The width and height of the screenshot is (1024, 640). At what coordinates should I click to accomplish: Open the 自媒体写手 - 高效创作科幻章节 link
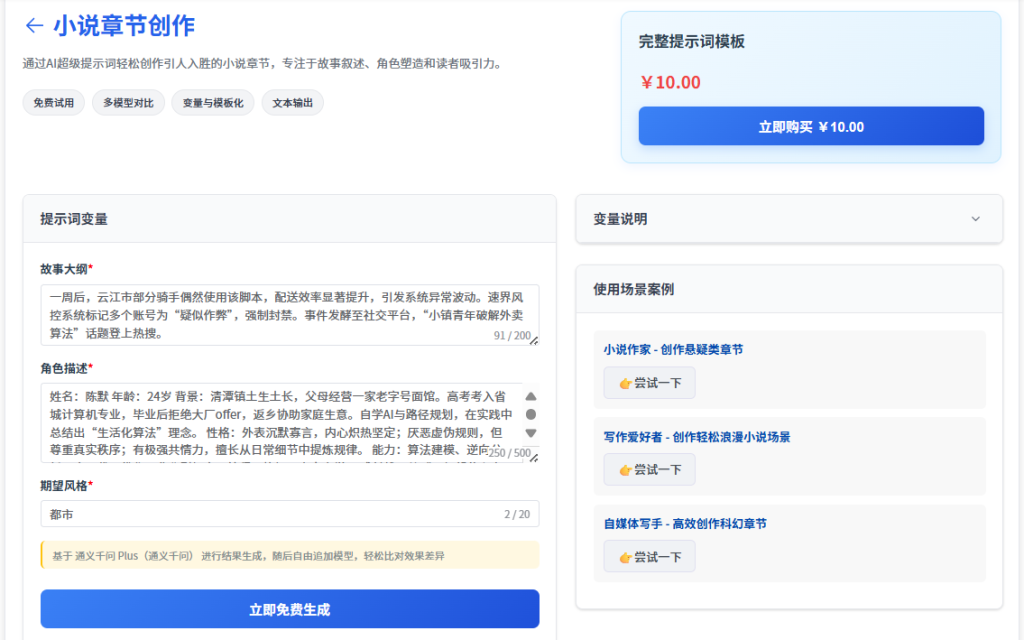click(685, 524)
